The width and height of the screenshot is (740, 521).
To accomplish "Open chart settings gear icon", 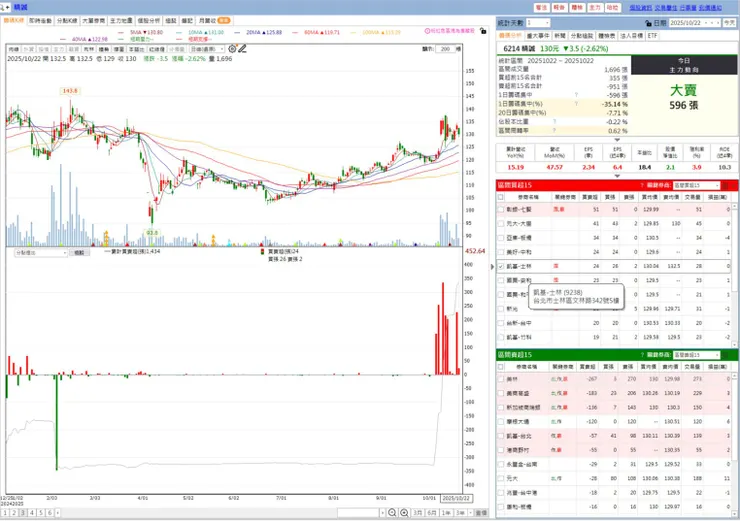I will 232,49.
